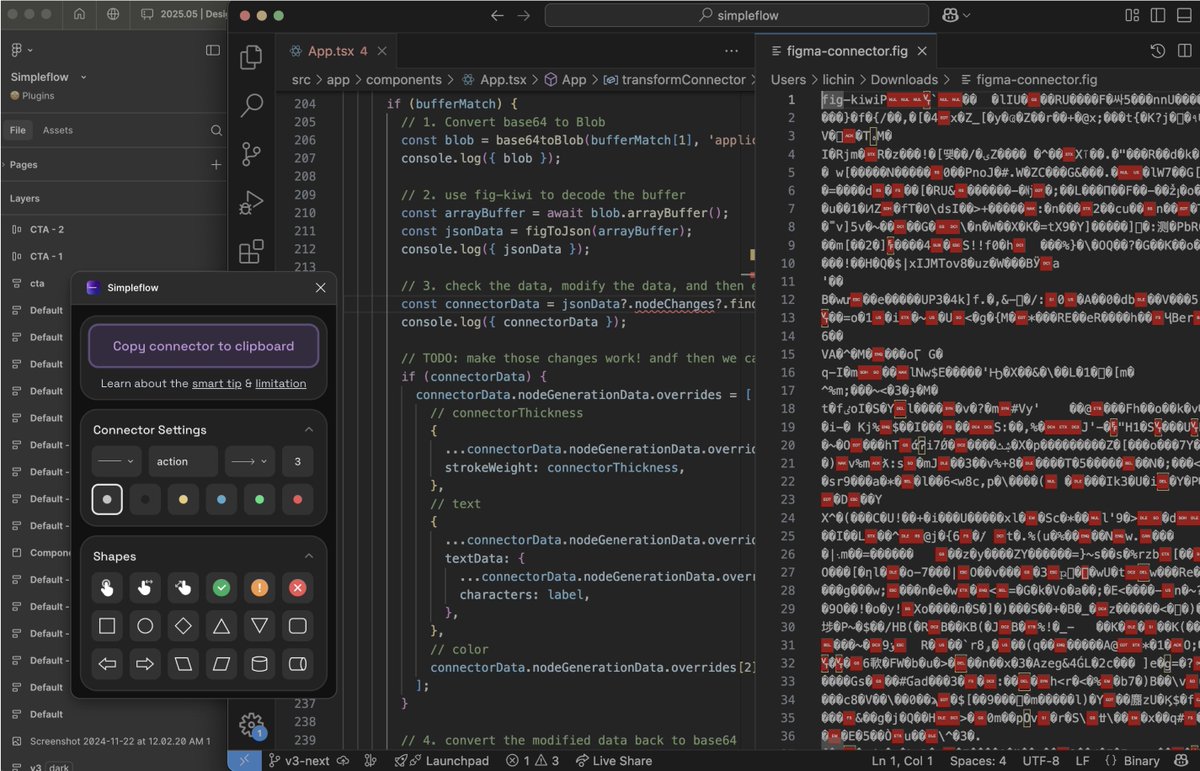
Task: Open the Figma main menu dropdown
Action: click(22, 50)
